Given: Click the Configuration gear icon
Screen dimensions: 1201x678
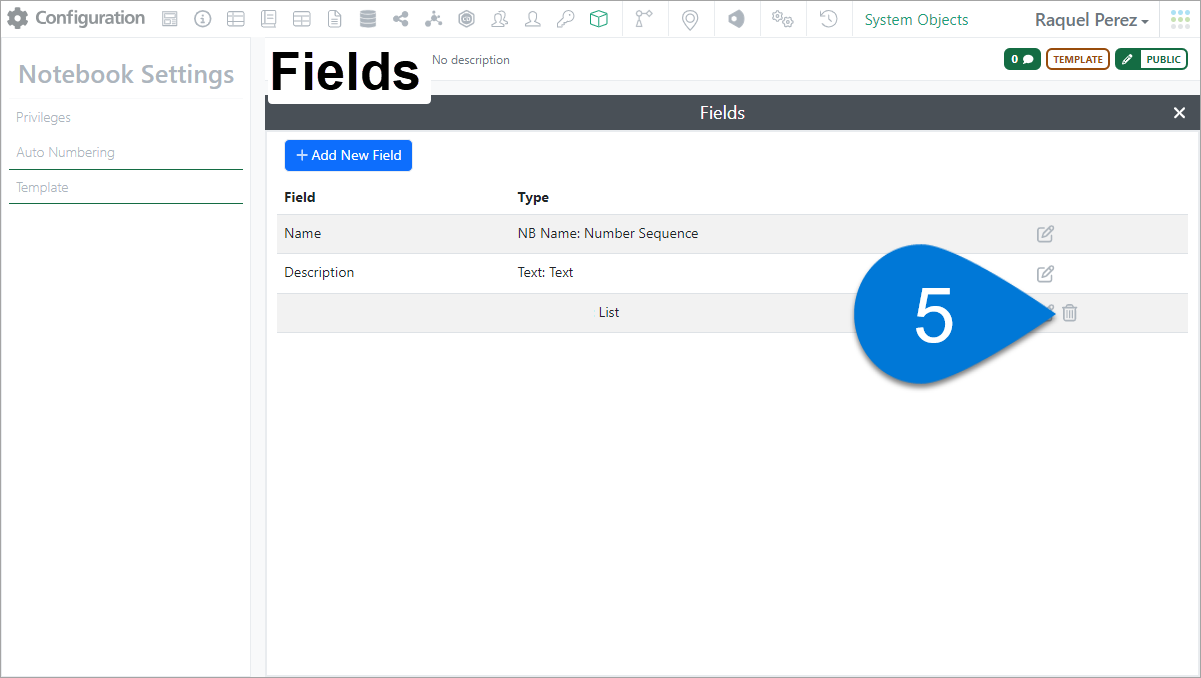Looking at the screenshot, I should [x=18, y=19].
